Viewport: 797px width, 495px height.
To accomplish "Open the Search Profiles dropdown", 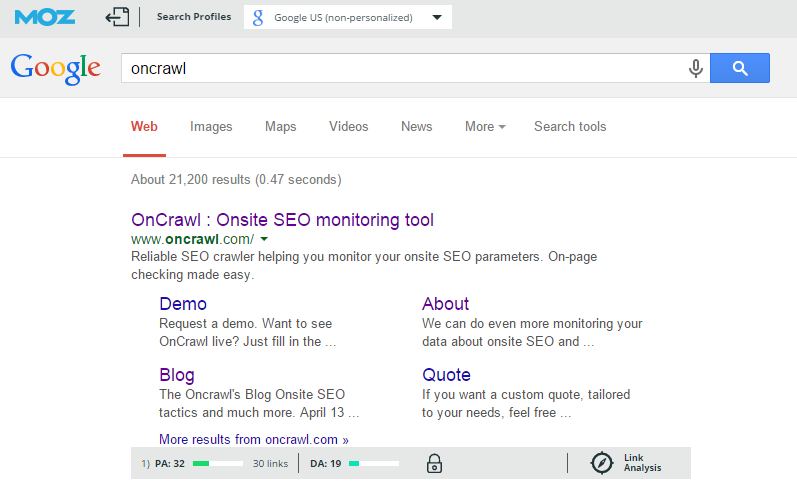I will click(x=347, y=17).
